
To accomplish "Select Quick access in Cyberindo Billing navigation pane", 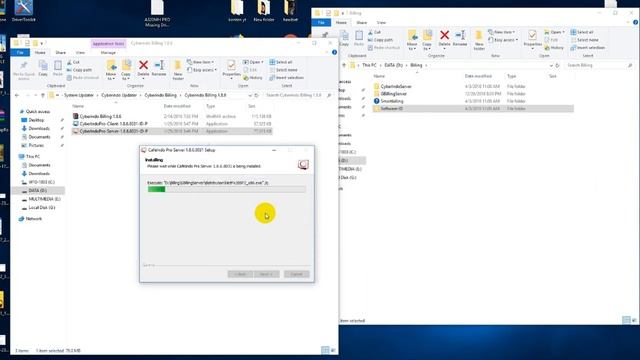I will (38, 111).
